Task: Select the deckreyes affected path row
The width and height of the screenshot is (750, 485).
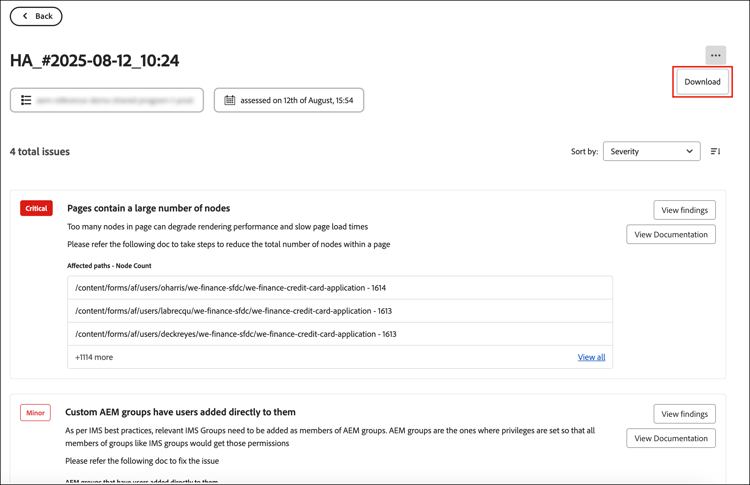Action: coord(340,334)
